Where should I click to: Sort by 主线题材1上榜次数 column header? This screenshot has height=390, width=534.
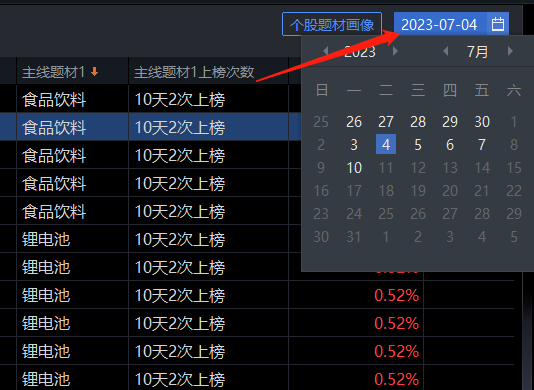(194, 72)
